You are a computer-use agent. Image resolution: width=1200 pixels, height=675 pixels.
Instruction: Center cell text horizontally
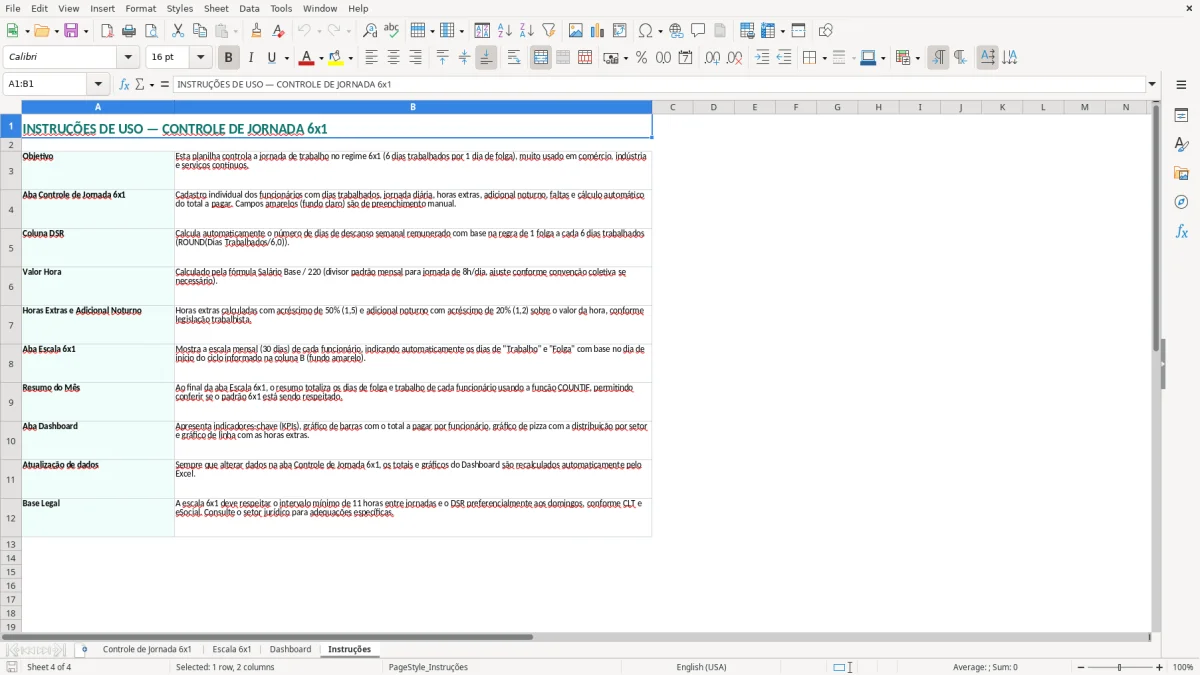(393, 58)
